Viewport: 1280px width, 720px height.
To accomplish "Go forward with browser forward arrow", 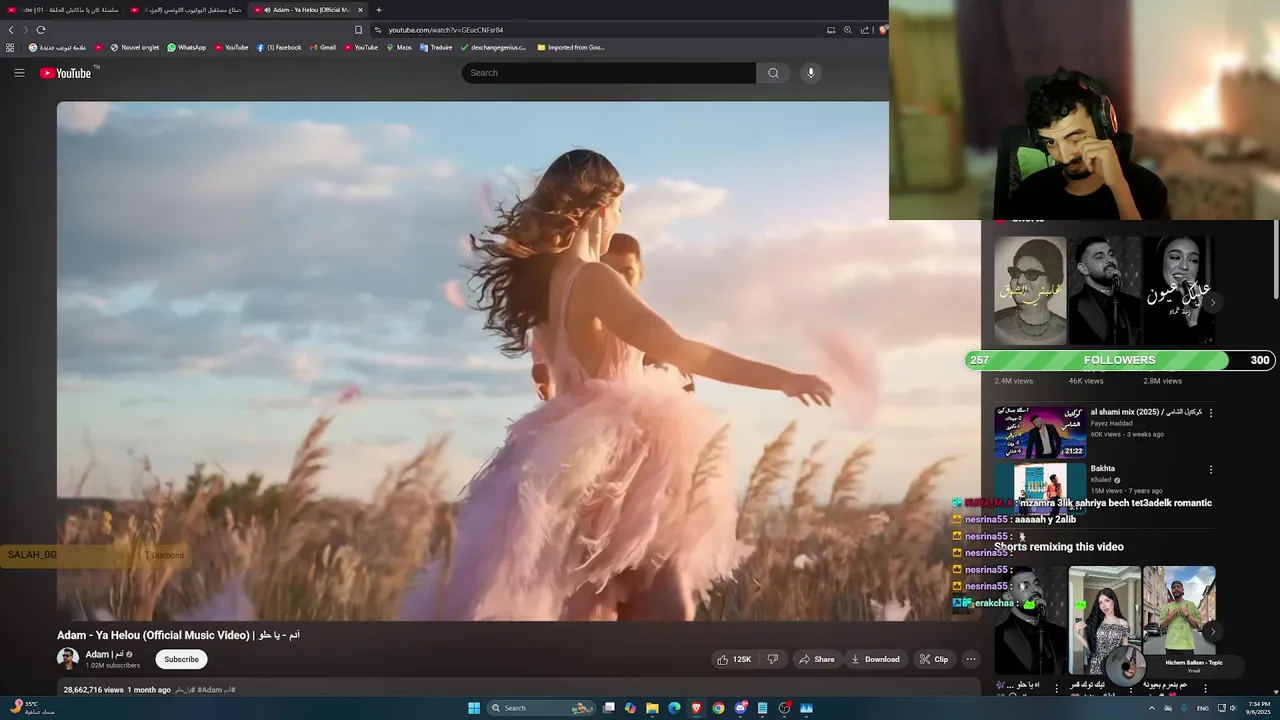I will click(26, 30).
